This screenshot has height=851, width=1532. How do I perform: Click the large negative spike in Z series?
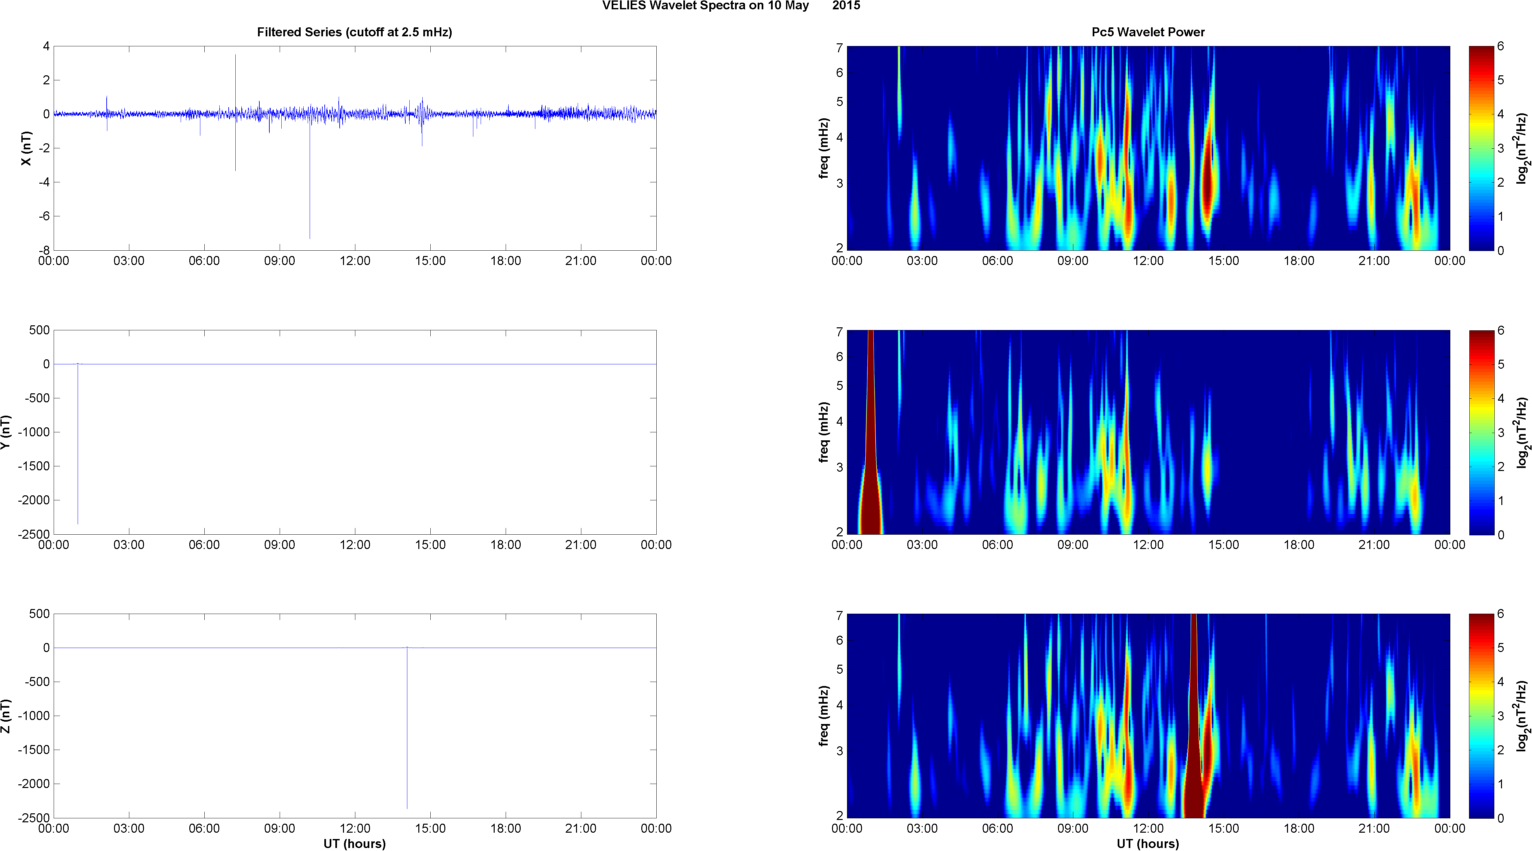407,728
